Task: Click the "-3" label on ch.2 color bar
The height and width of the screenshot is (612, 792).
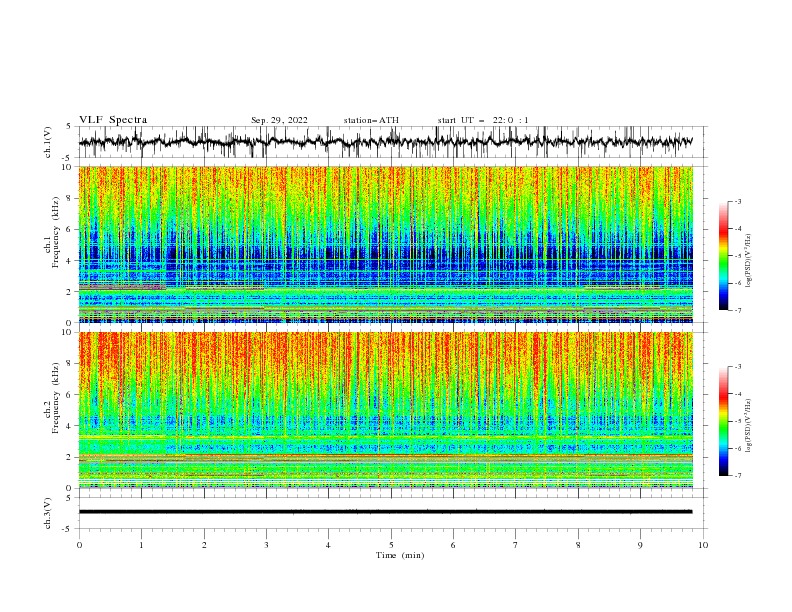Action: (x=737, y=367)
